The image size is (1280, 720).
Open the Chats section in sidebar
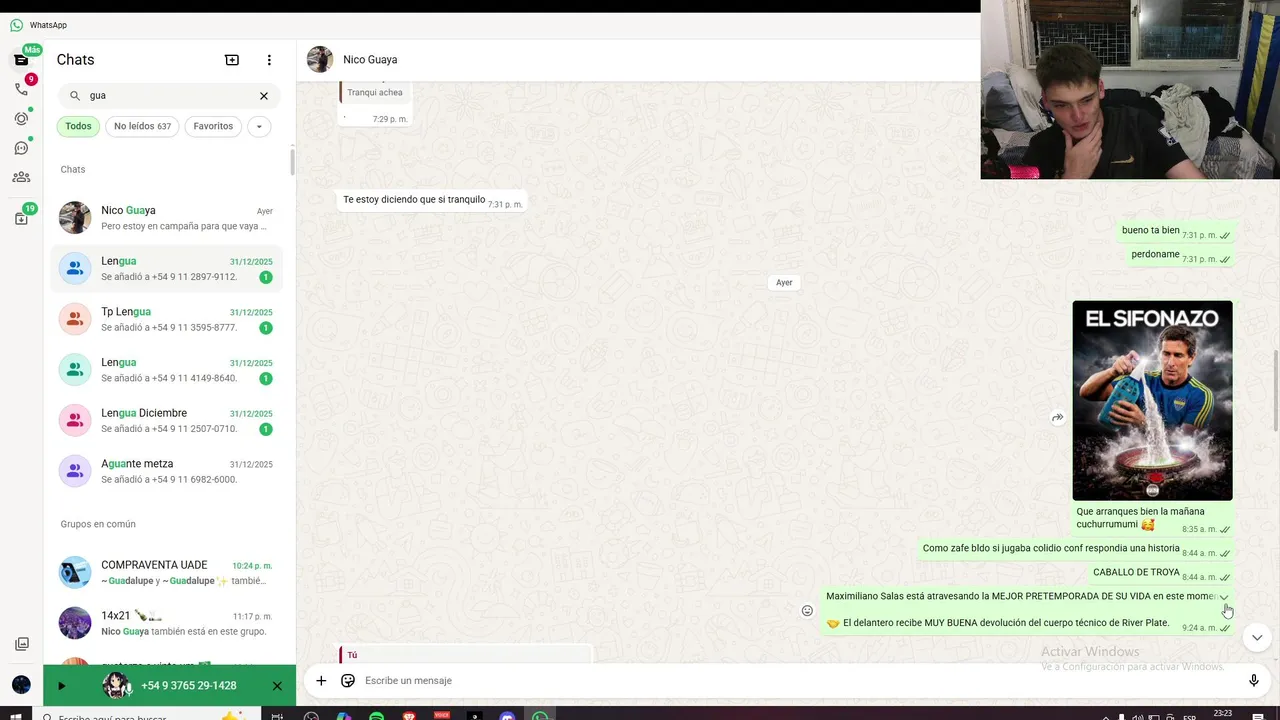tap(21, 60)
